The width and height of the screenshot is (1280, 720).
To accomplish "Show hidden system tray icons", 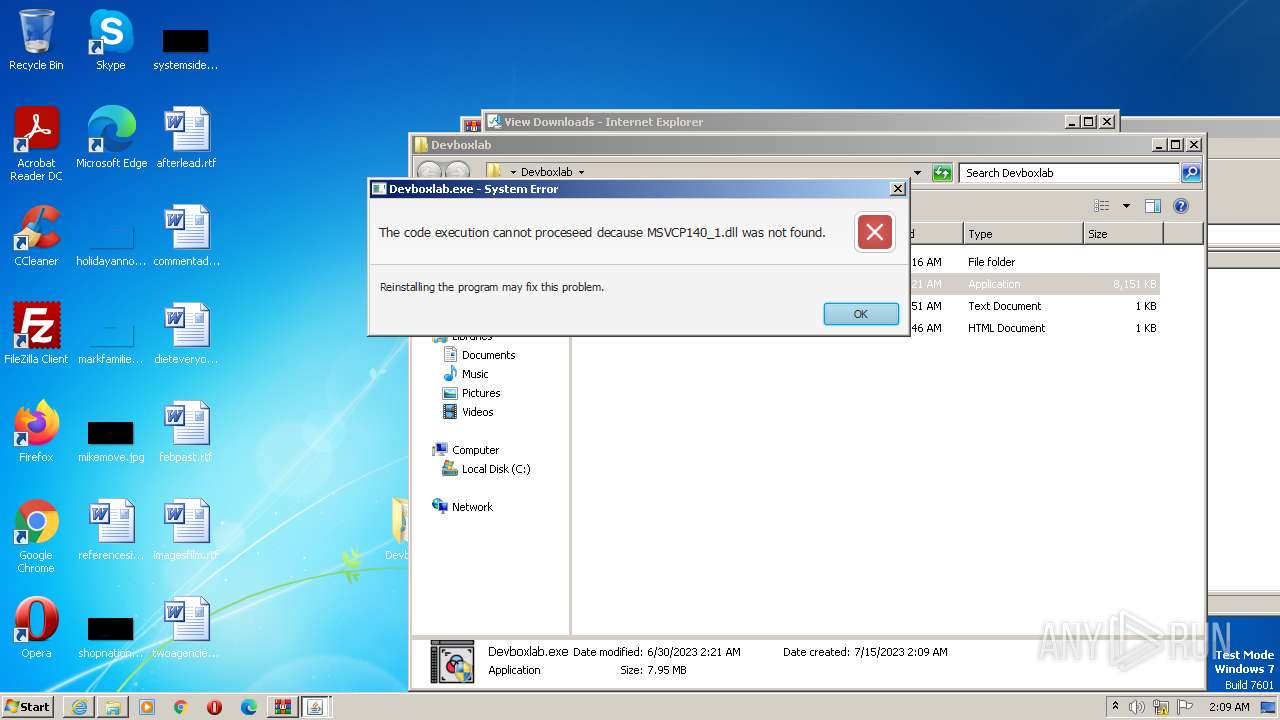I will tap(1115, 706).
